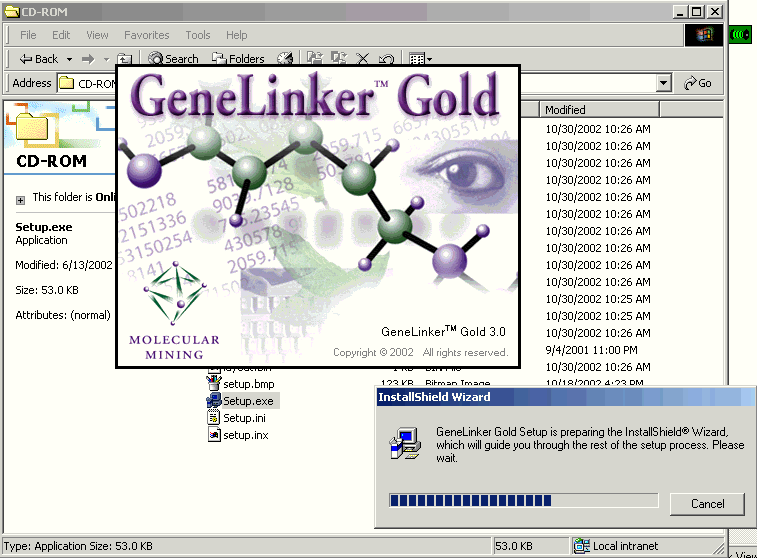Open the Views dropdown button

pos(420,59)
